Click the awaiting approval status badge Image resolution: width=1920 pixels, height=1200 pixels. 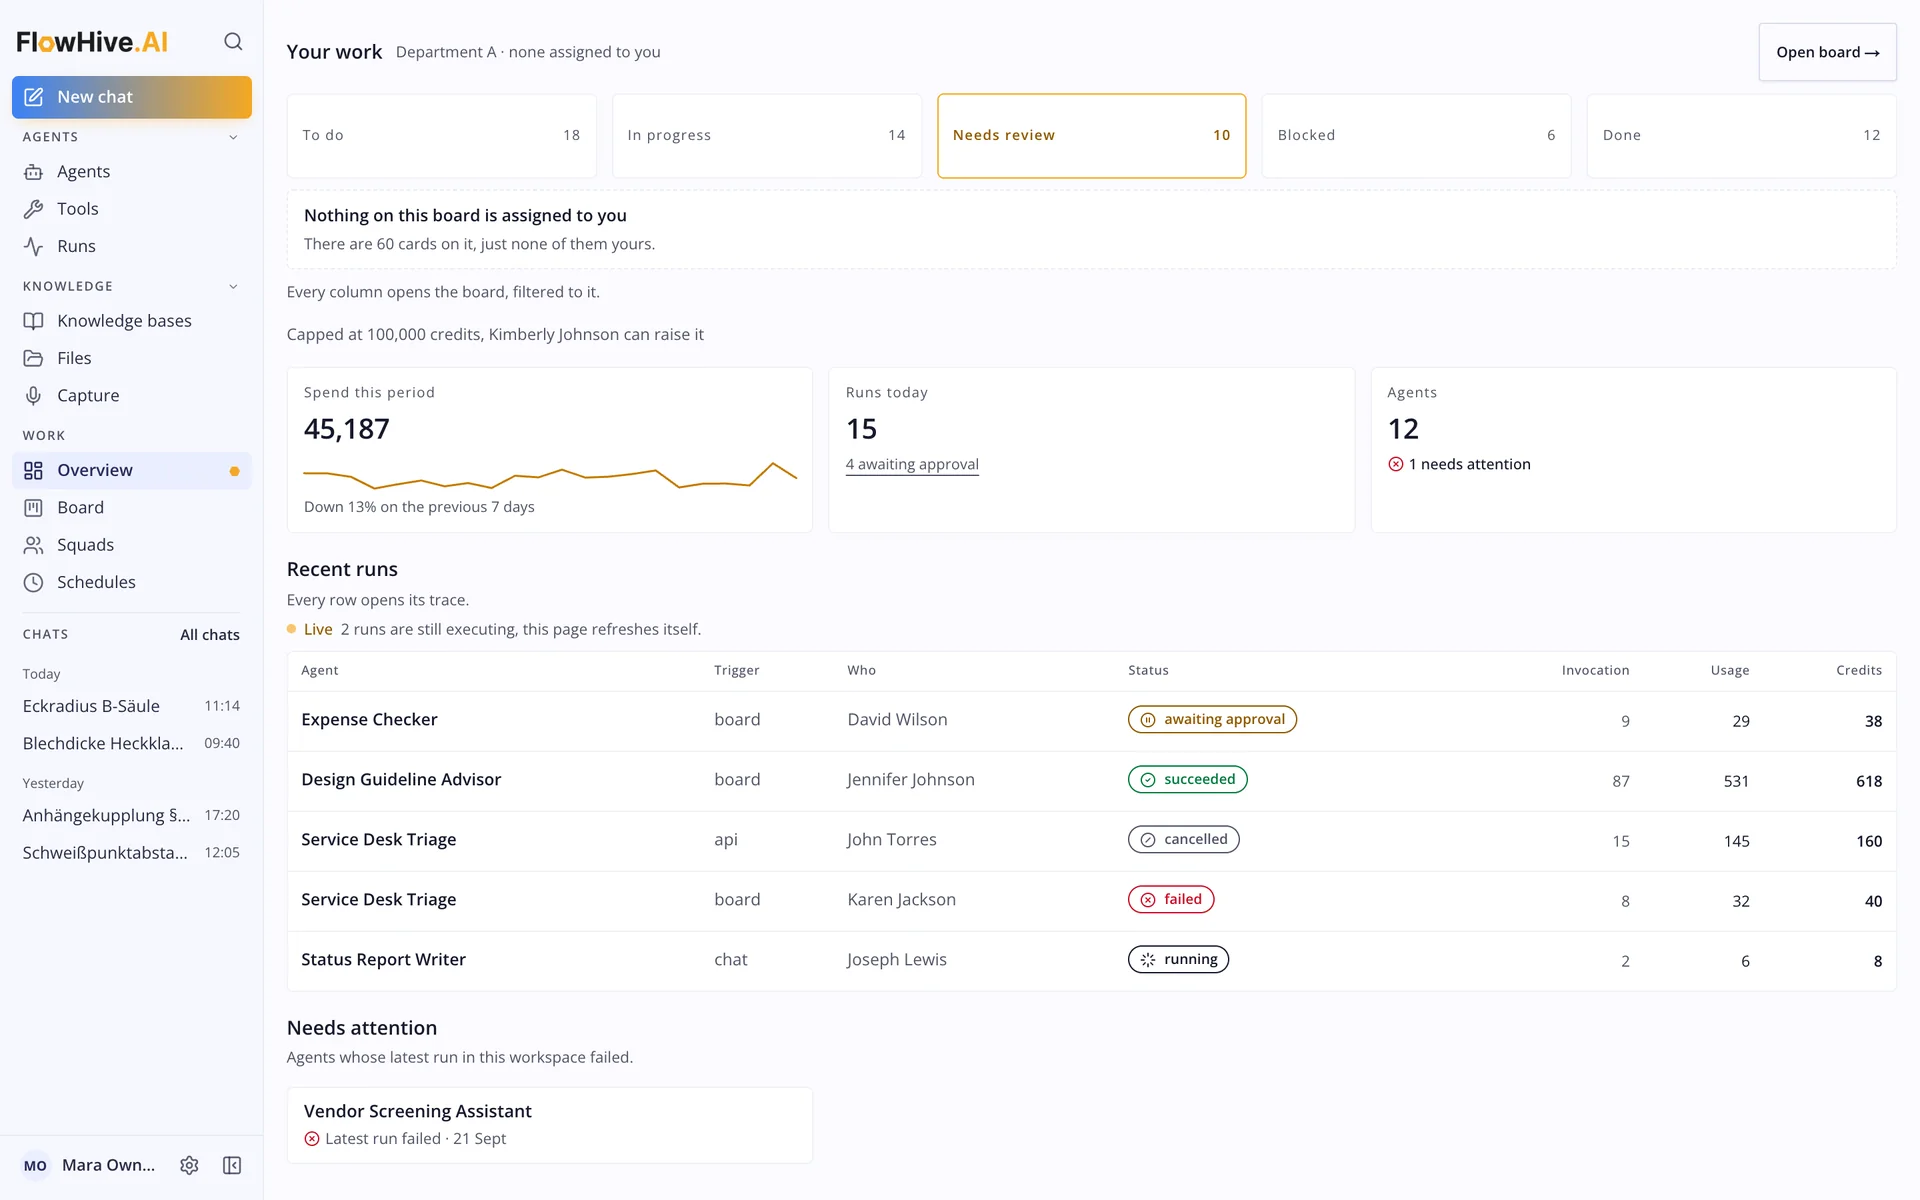(1212, 719)
